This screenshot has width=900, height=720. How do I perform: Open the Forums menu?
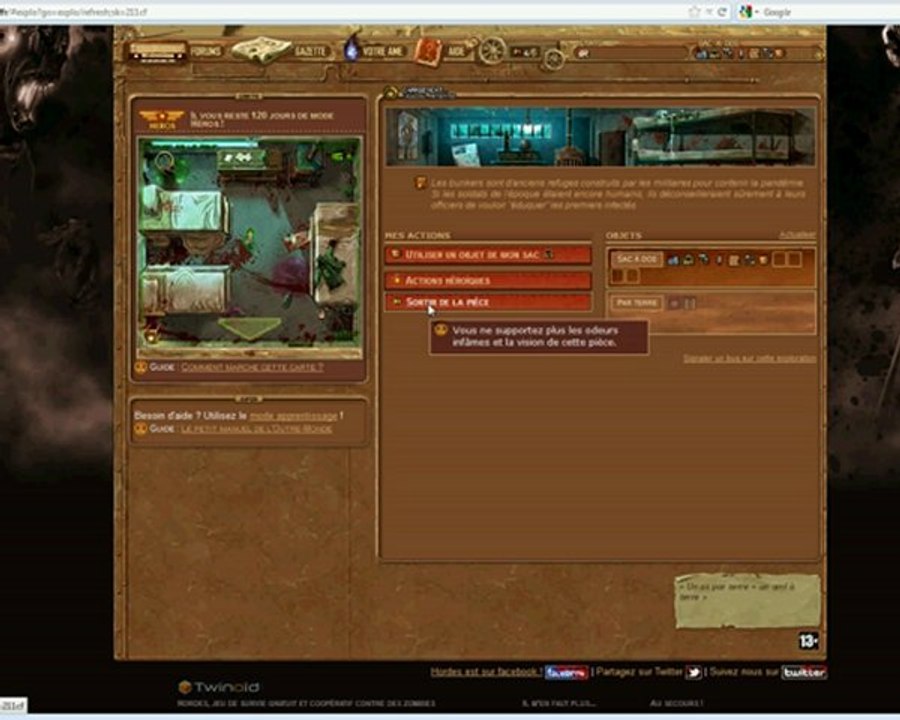coord(205,52)
